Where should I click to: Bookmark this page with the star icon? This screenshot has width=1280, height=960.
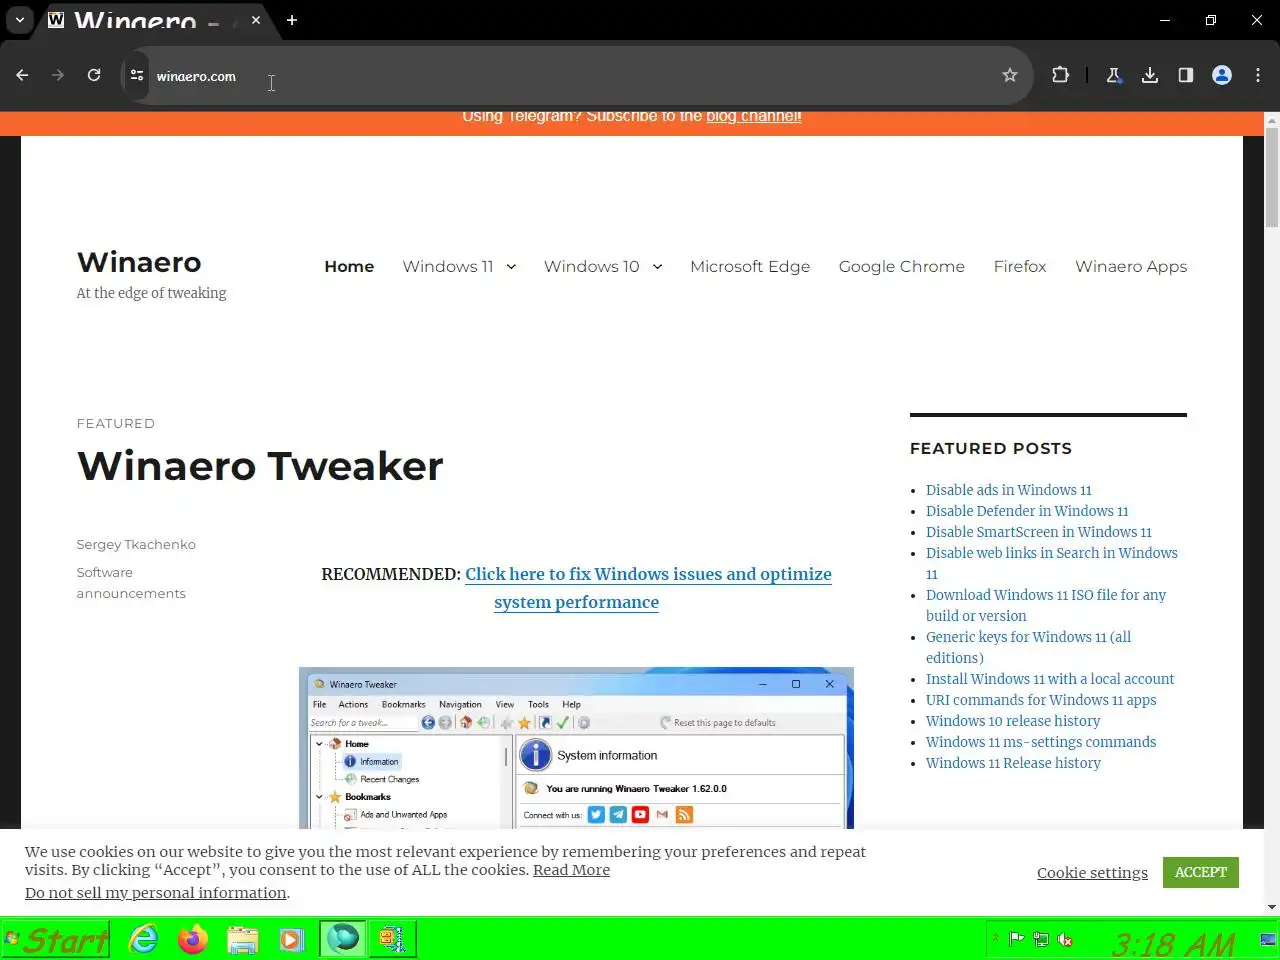[1010, 75]
